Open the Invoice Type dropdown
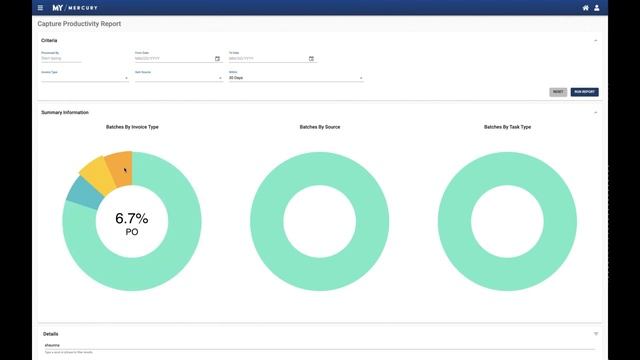The width and height of the screenshot is (640, 360). pos(85,78)
